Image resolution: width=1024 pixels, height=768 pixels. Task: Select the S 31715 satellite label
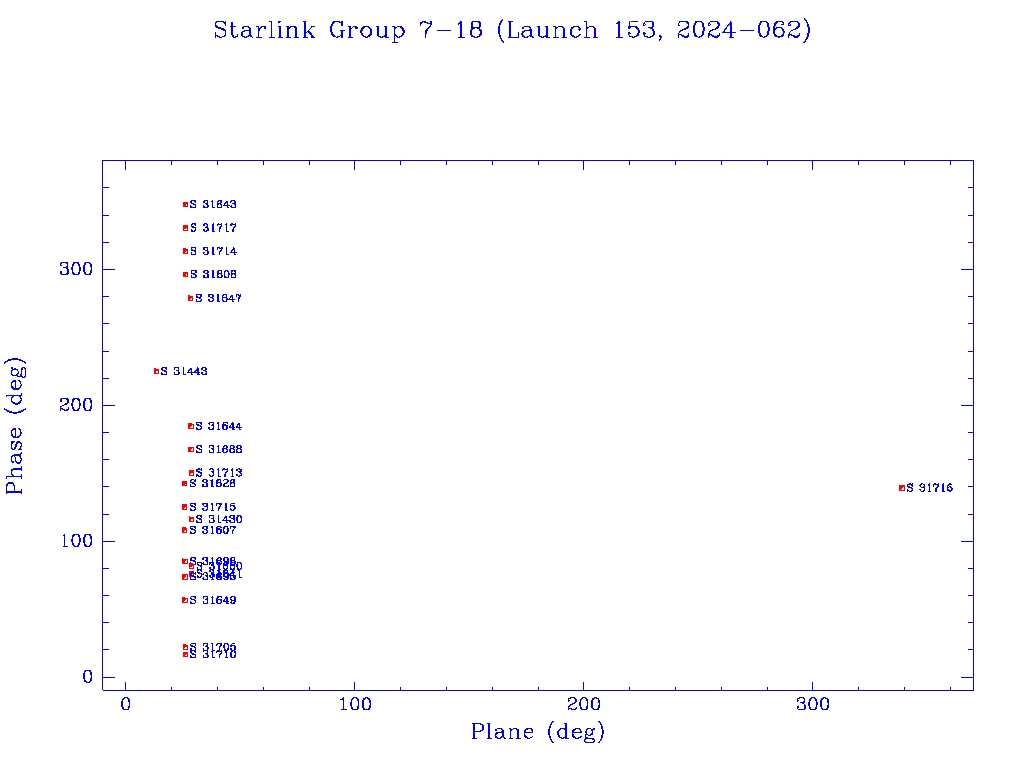(212, 507)
